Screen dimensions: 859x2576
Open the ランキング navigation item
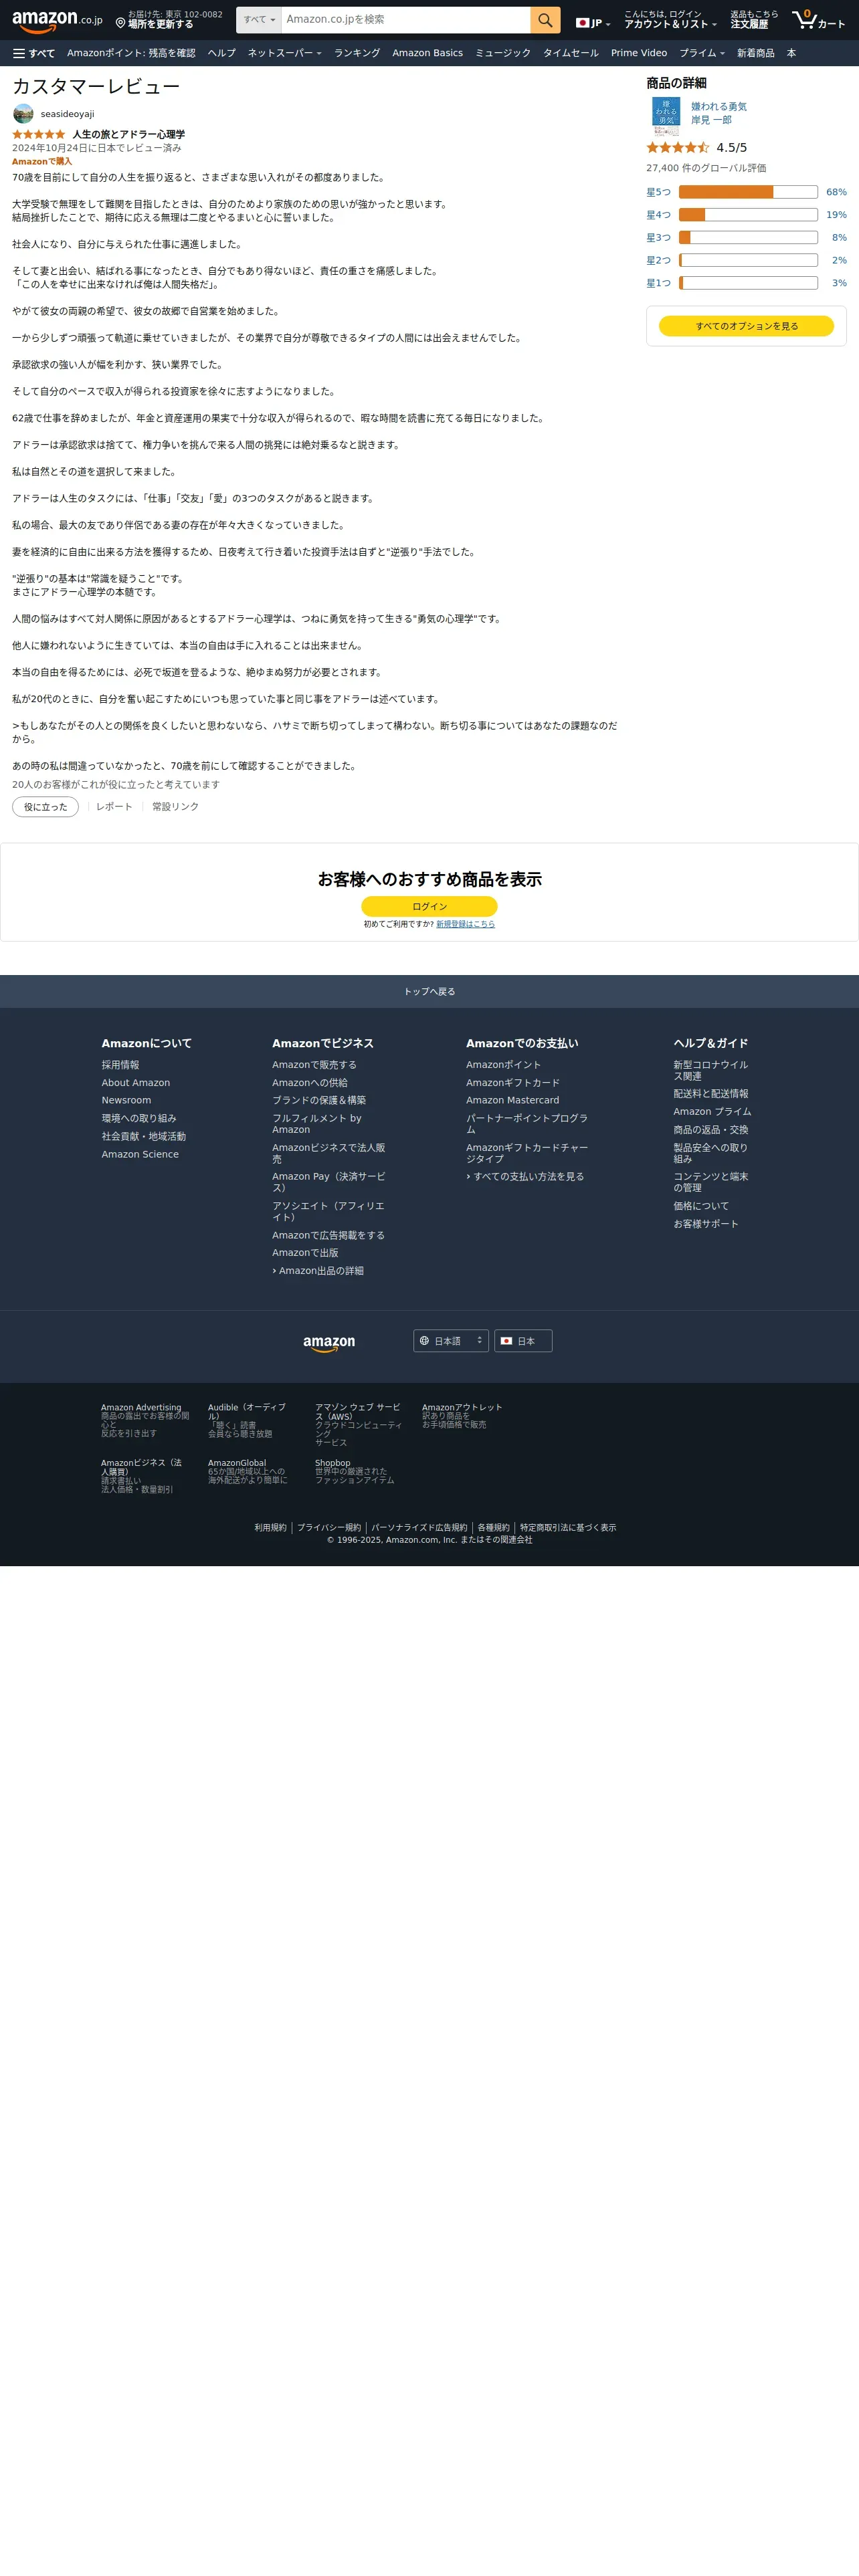click(357, 53)
